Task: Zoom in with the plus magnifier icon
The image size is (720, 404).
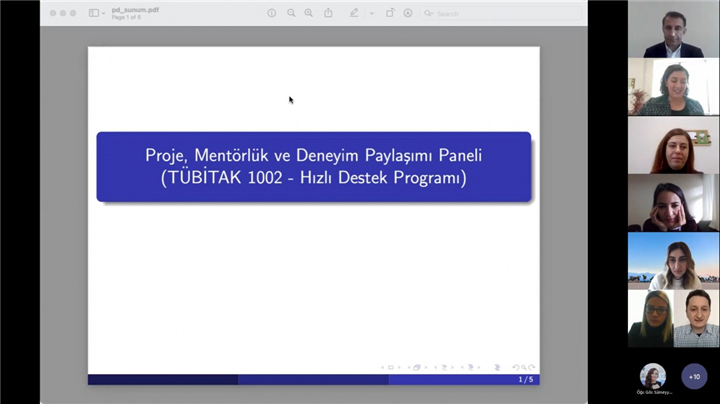Action: coord(309,13)
